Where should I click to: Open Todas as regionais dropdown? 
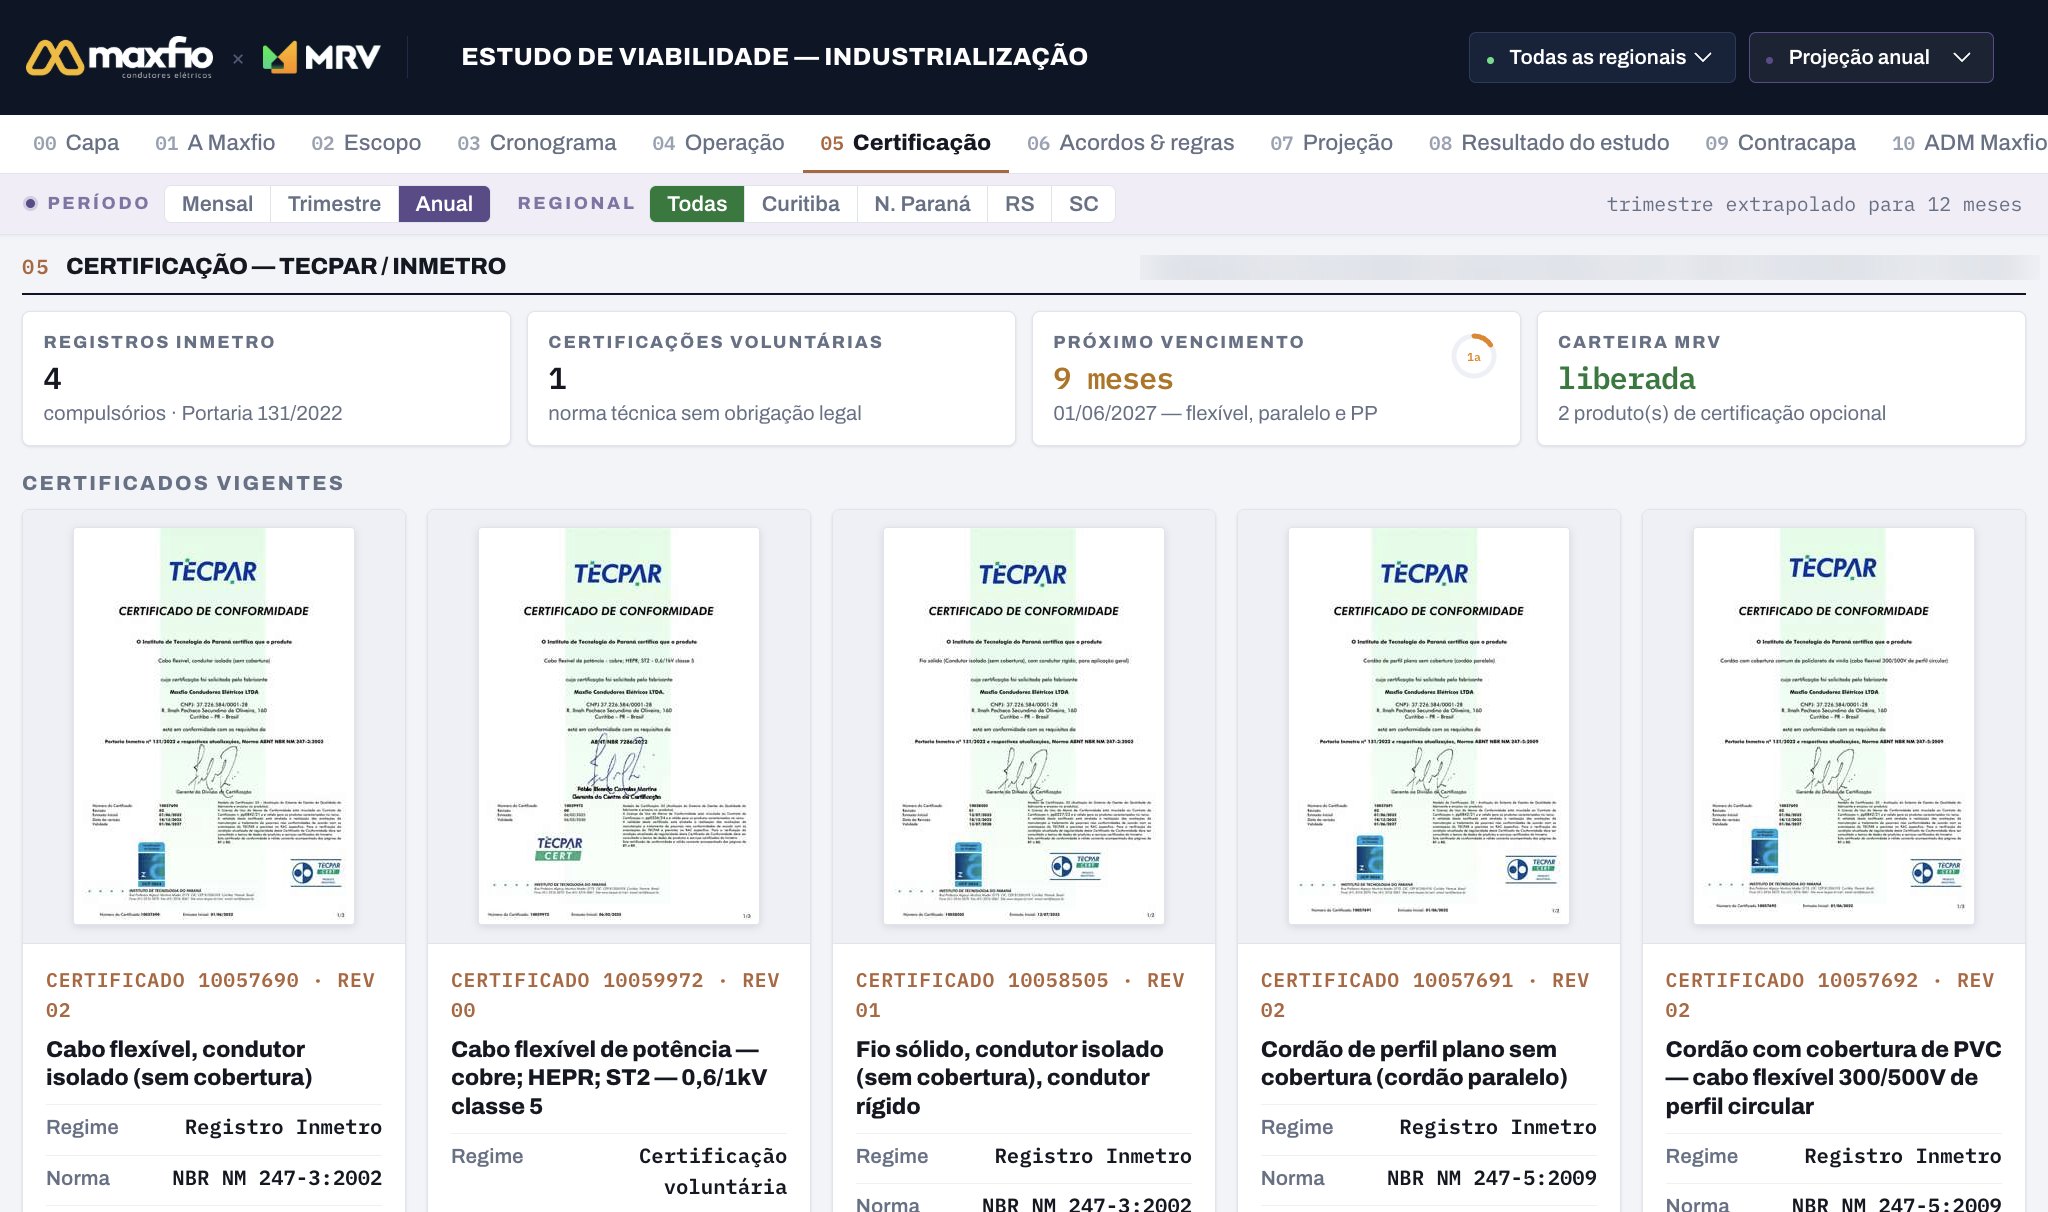[x=1604, y=57]
